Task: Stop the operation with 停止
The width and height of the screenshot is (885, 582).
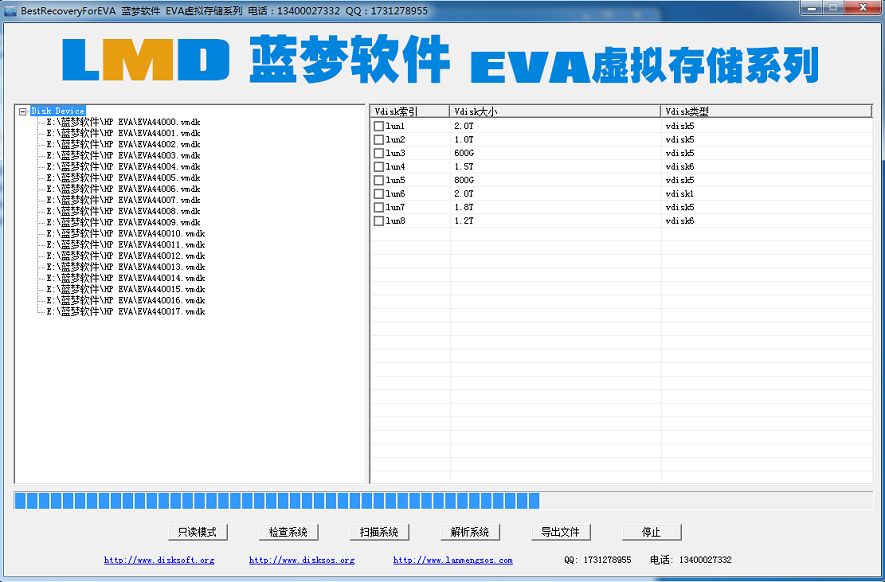Action: pyautogui.click(x=652, y=531)
